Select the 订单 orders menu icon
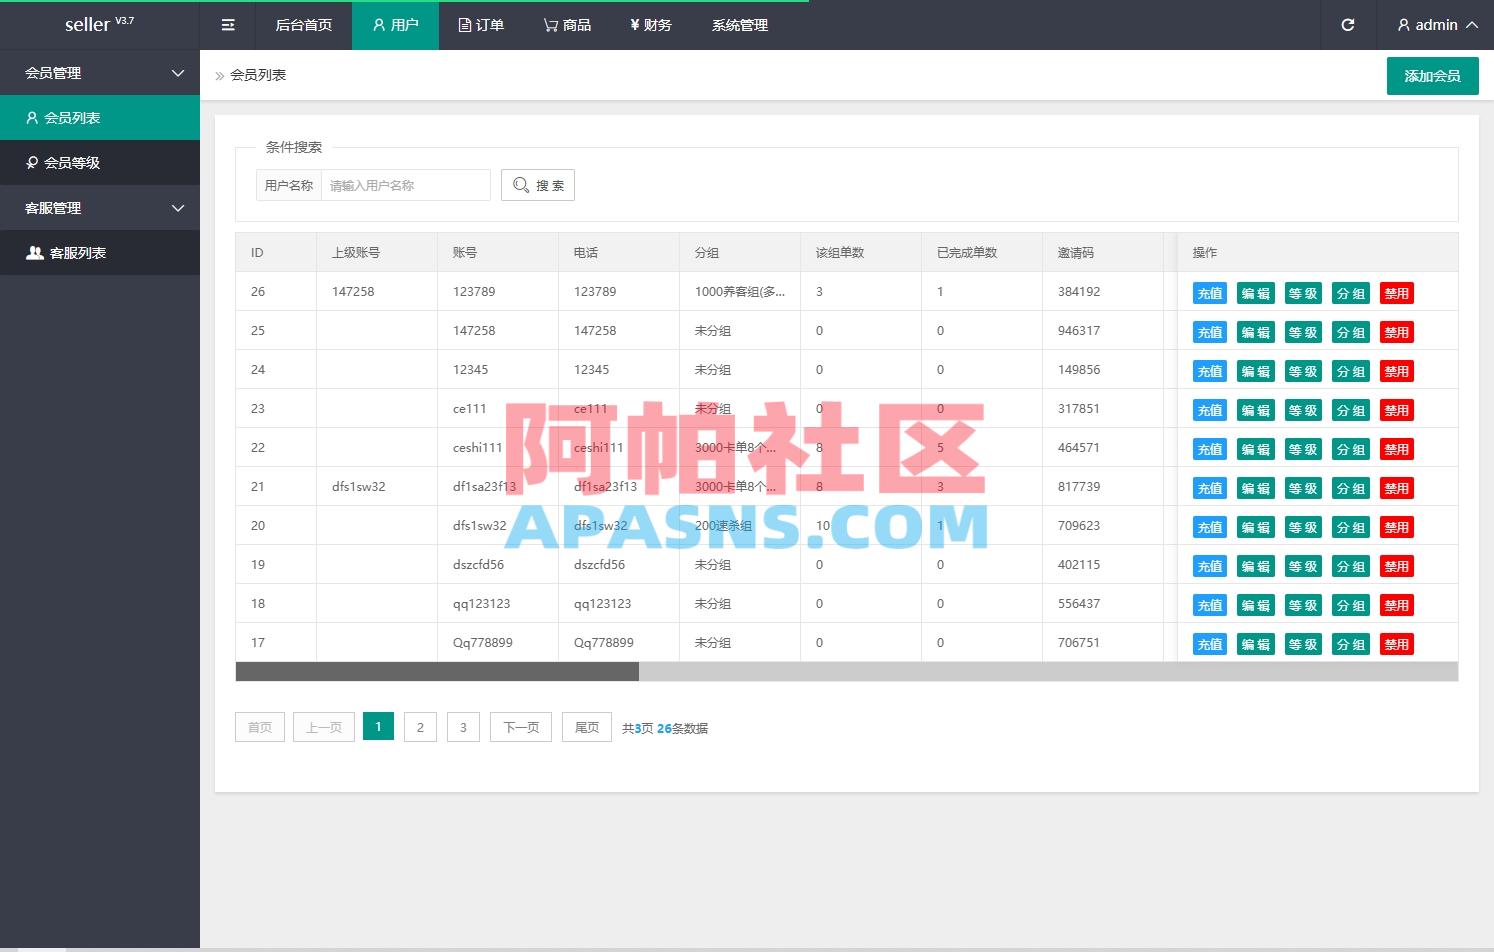This screenshot has width=1494, height=952. coord(463,25)
